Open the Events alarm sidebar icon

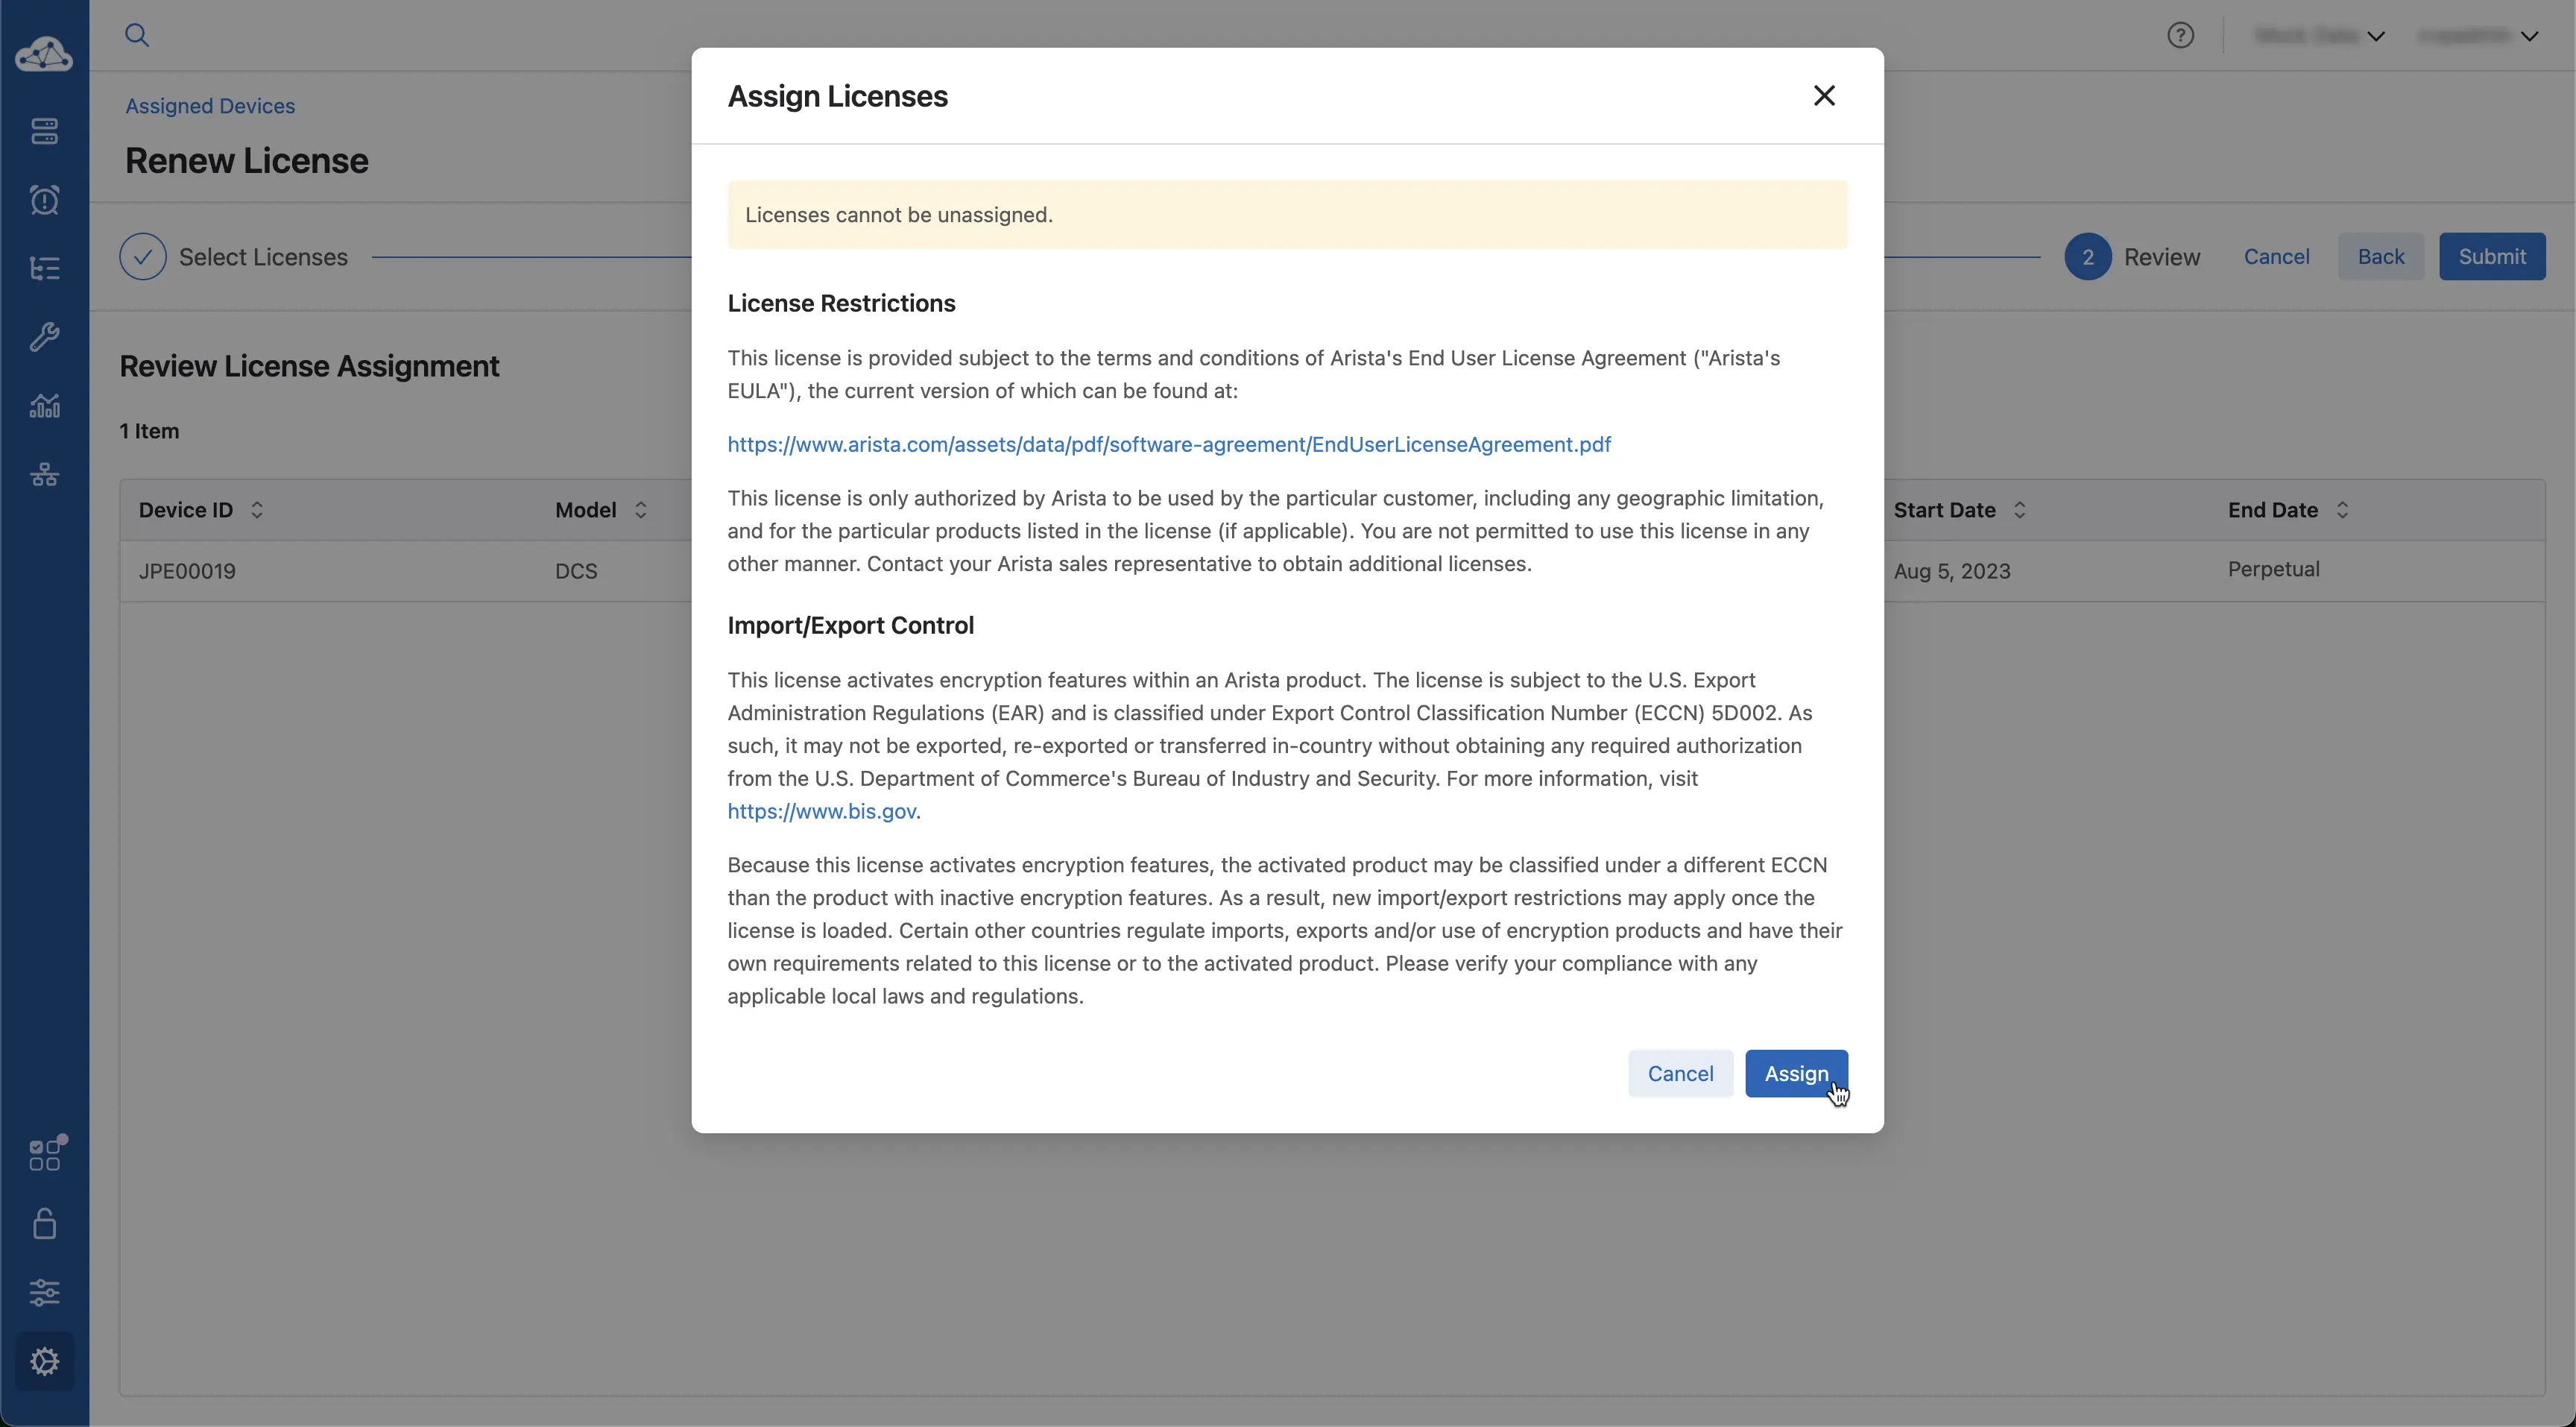pos(44,200)
